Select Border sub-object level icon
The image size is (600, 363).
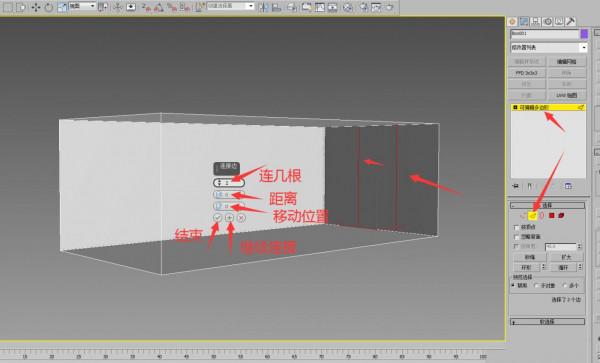tap(542, 216)
